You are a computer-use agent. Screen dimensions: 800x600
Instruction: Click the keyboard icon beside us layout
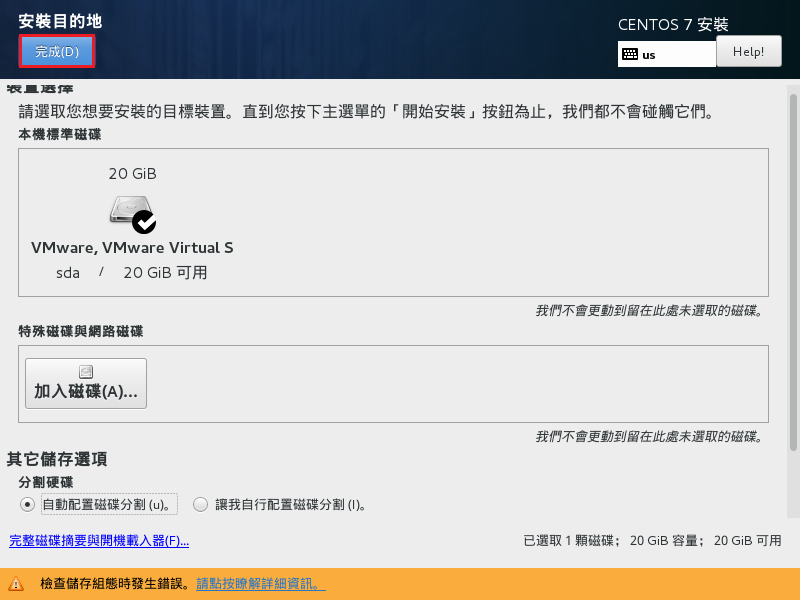click(630, 54)
